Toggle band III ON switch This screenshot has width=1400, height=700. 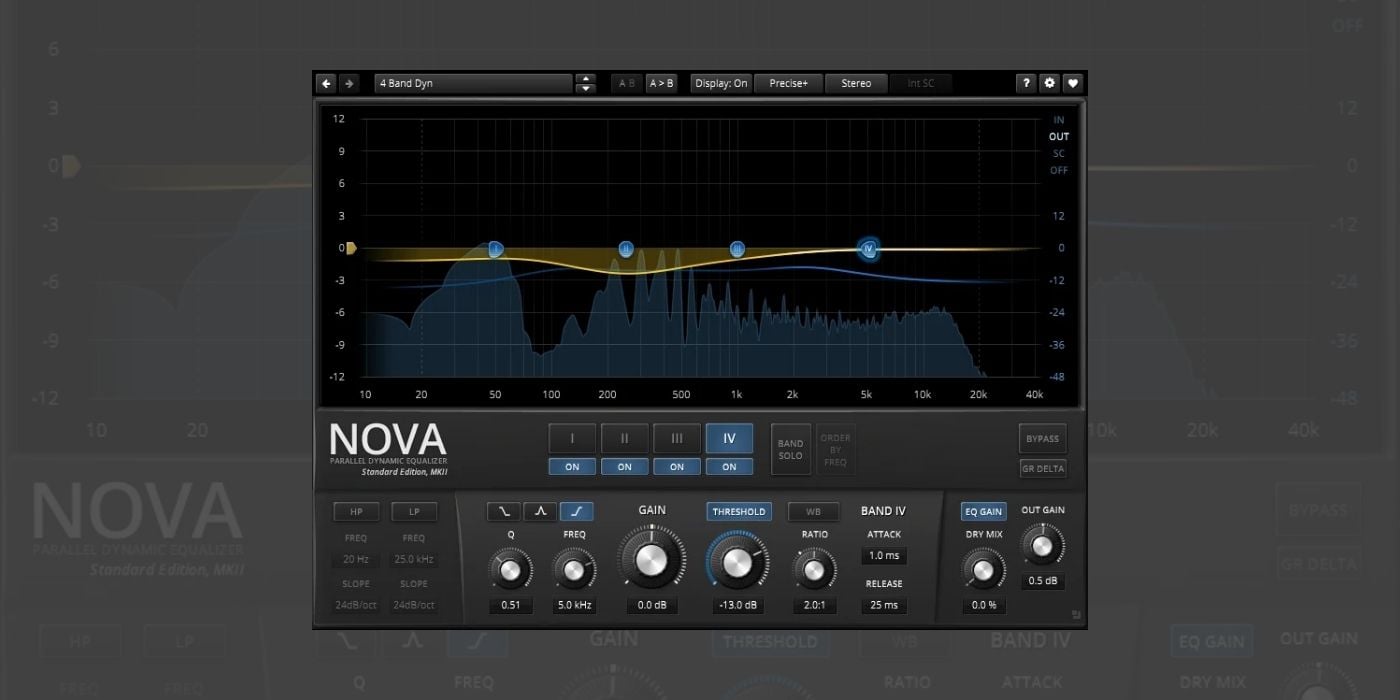point(677,466)
